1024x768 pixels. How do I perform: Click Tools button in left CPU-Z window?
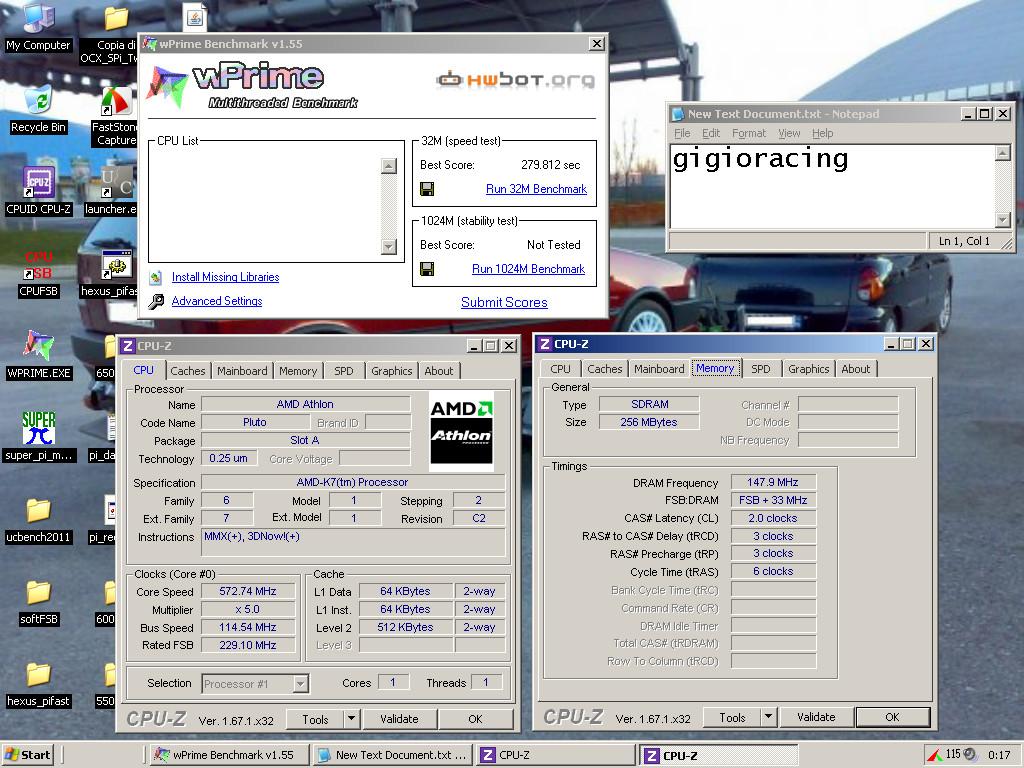(315, 719)
